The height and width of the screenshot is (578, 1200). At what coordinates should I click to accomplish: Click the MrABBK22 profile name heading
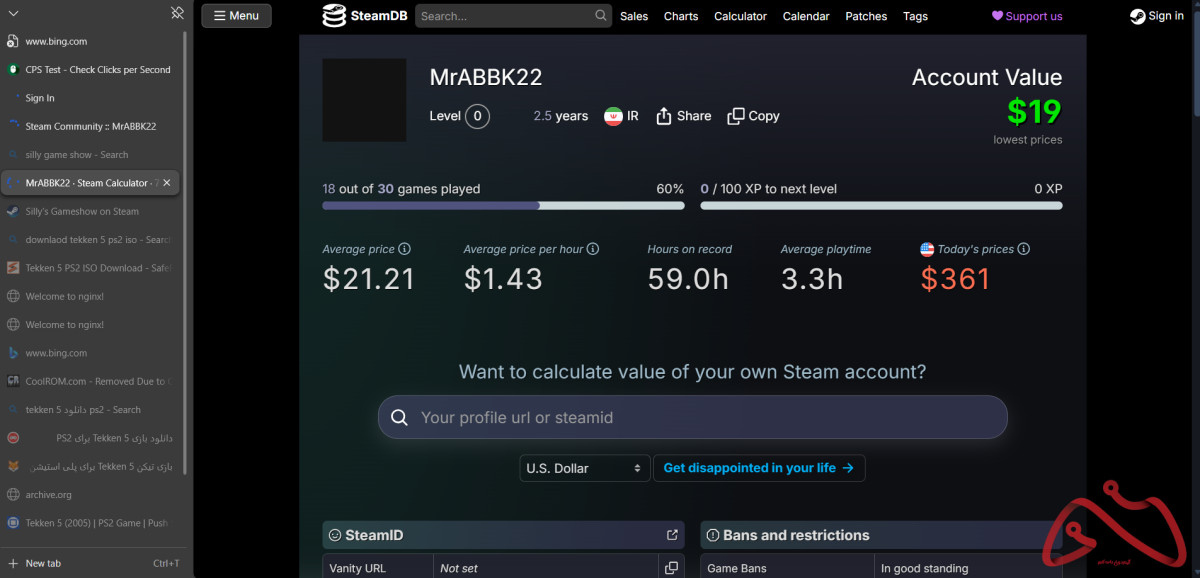click(x=486, y=77)
